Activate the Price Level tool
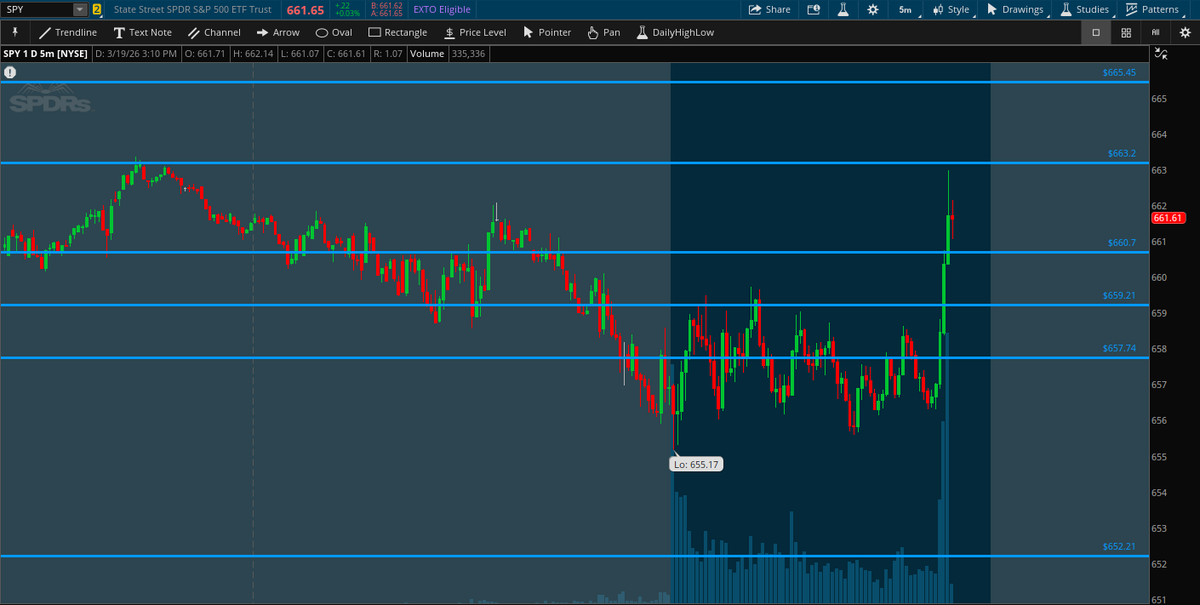The width and height of the screenshot is (1200, 605). coord(475,32)
